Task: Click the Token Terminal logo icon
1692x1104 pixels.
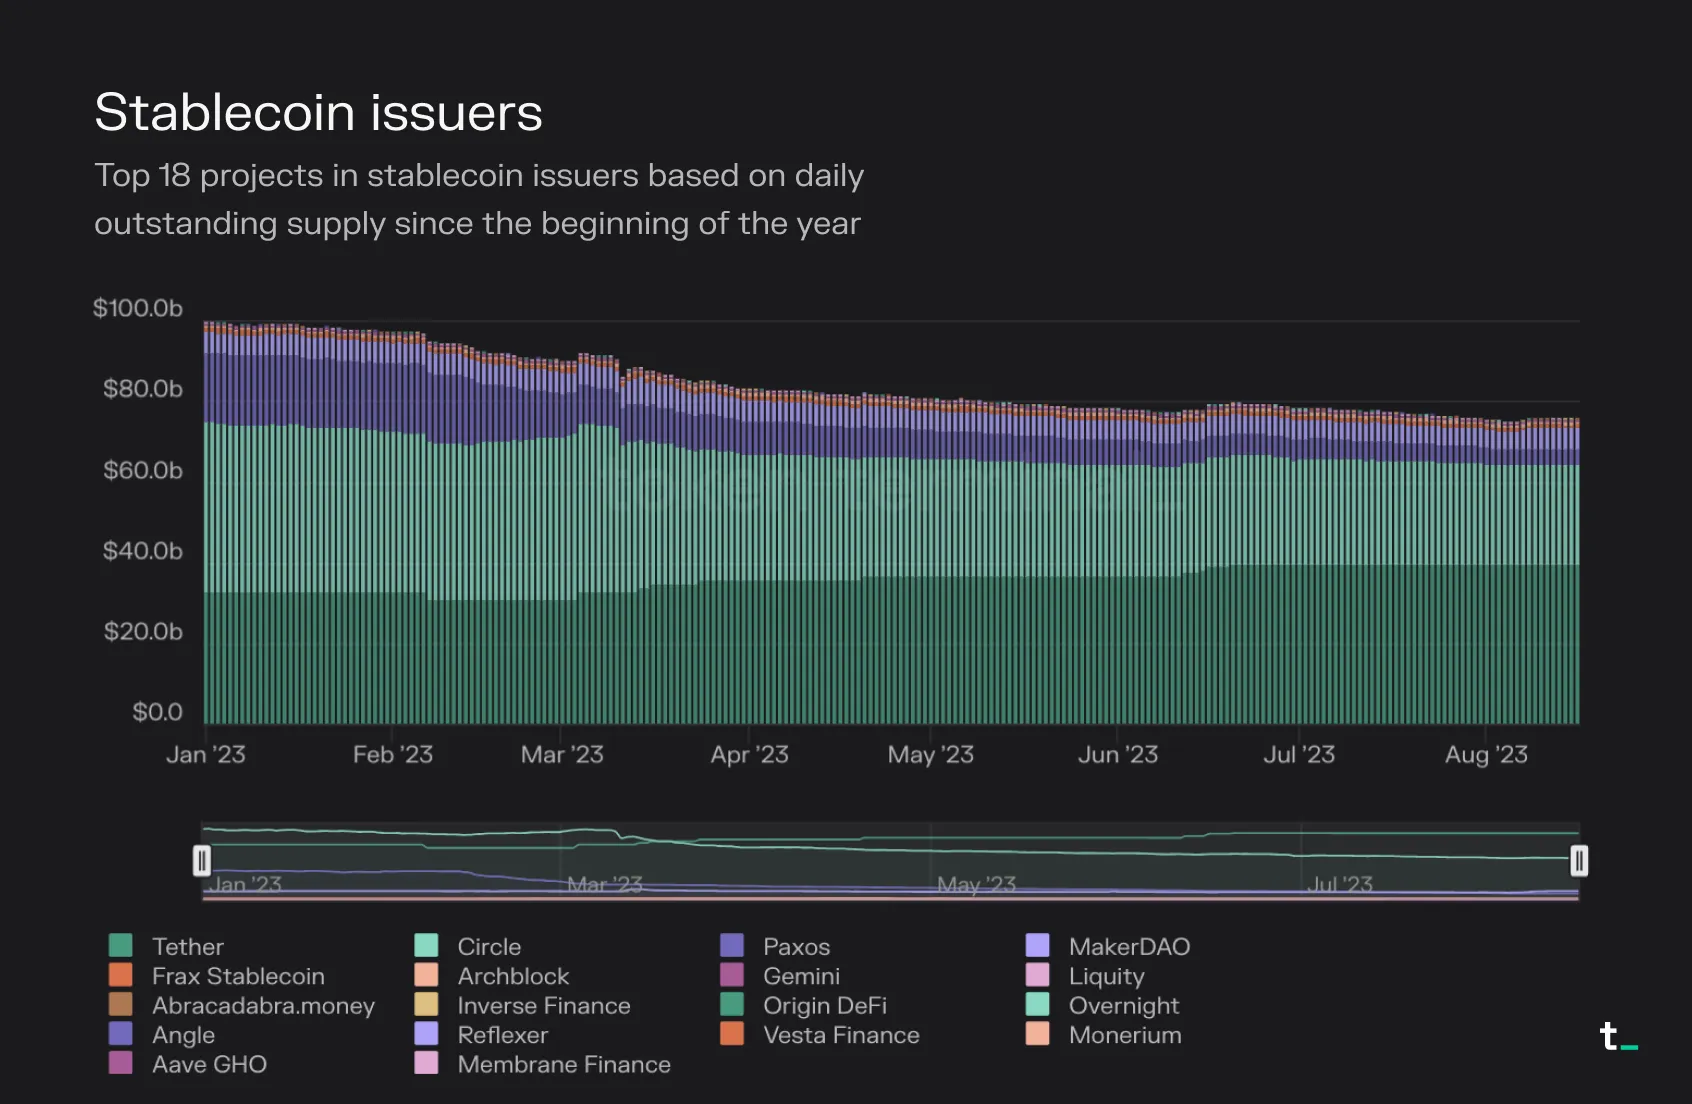Action: [x=1618, y=1037]
